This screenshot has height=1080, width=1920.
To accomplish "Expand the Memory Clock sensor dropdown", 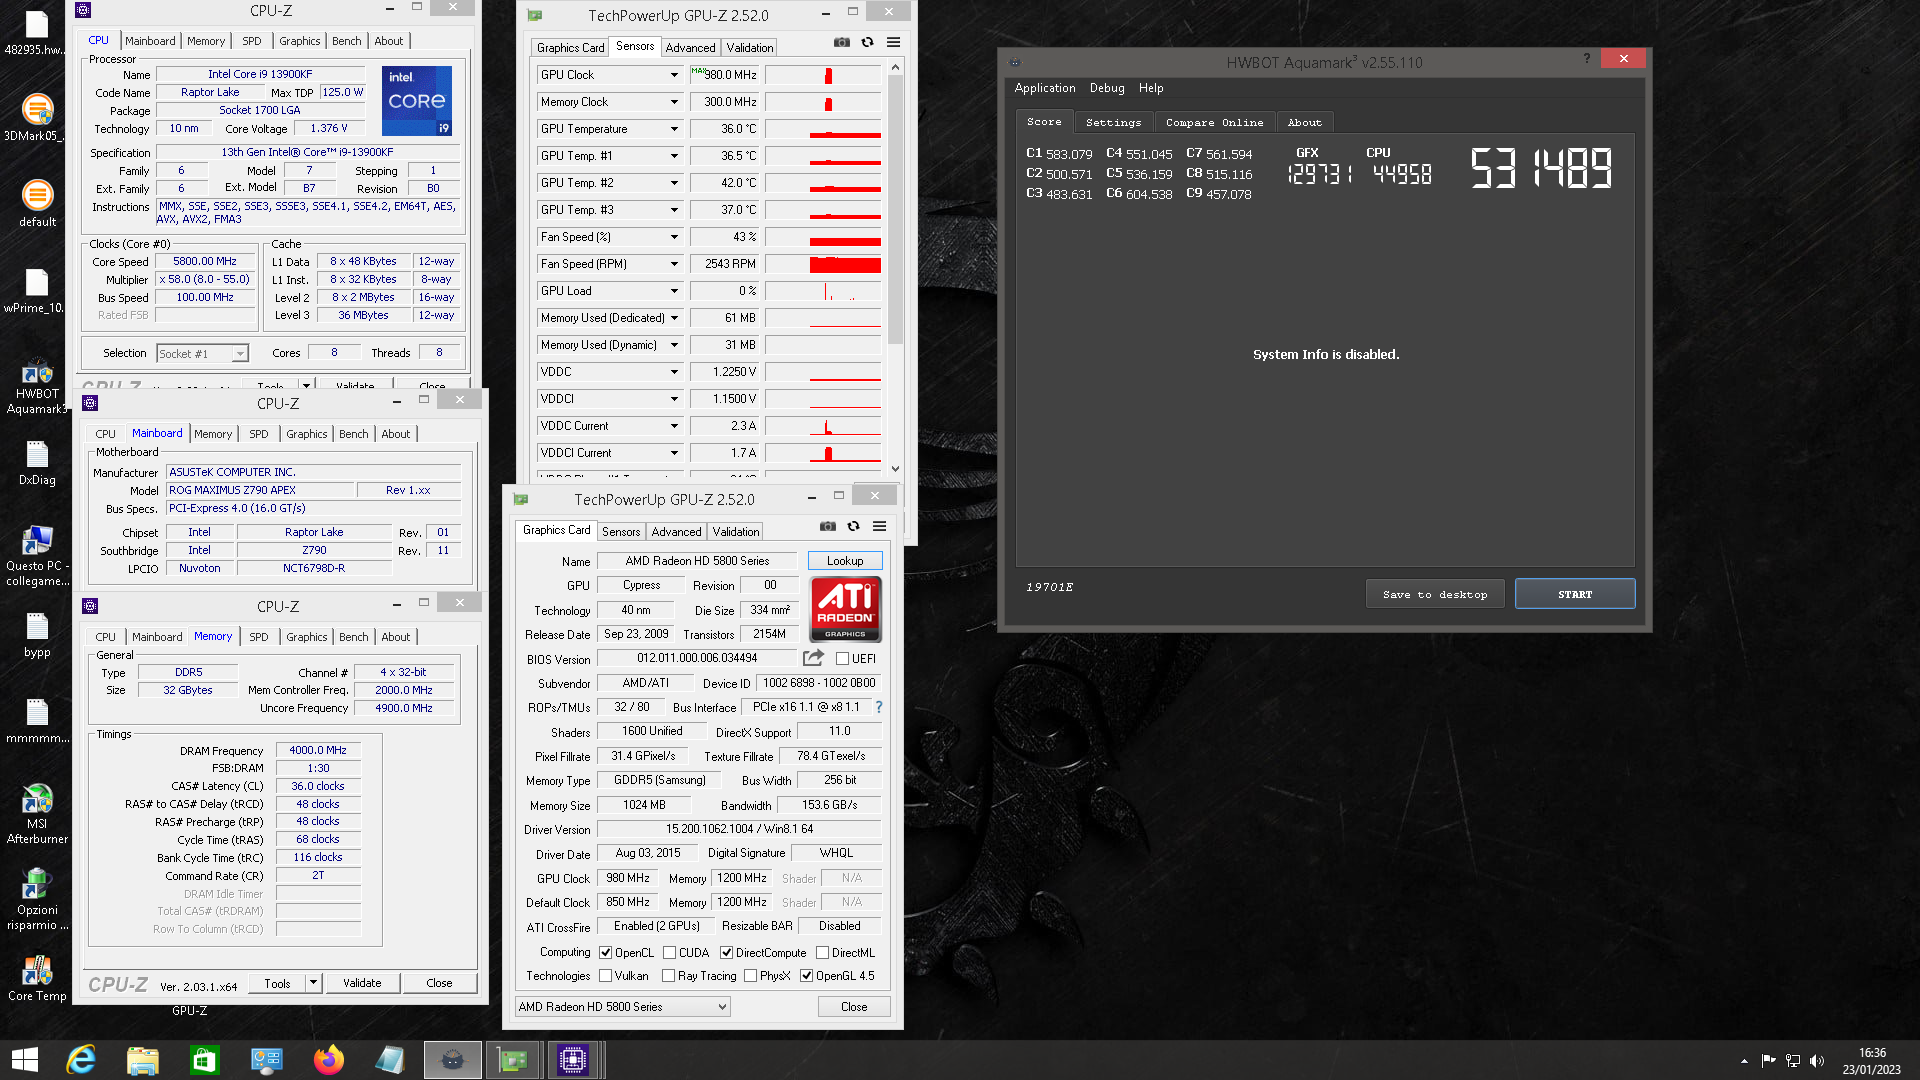I will (x=674, y=102).
